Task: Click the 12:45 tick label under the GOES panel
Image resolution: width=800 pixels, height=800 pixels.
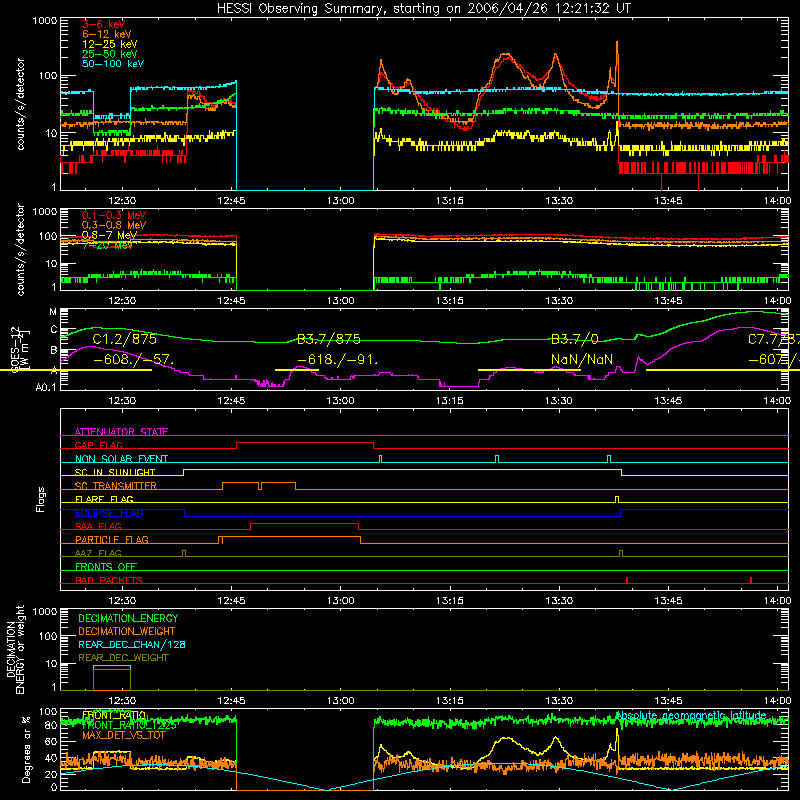Action: coord(231,401)
